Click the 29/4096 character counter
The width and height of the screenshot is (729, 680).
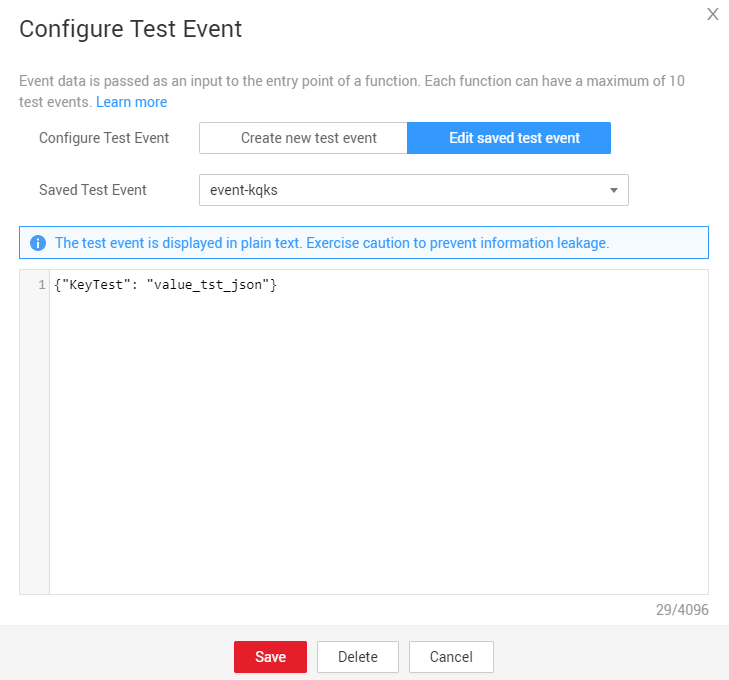pos(683,609)
